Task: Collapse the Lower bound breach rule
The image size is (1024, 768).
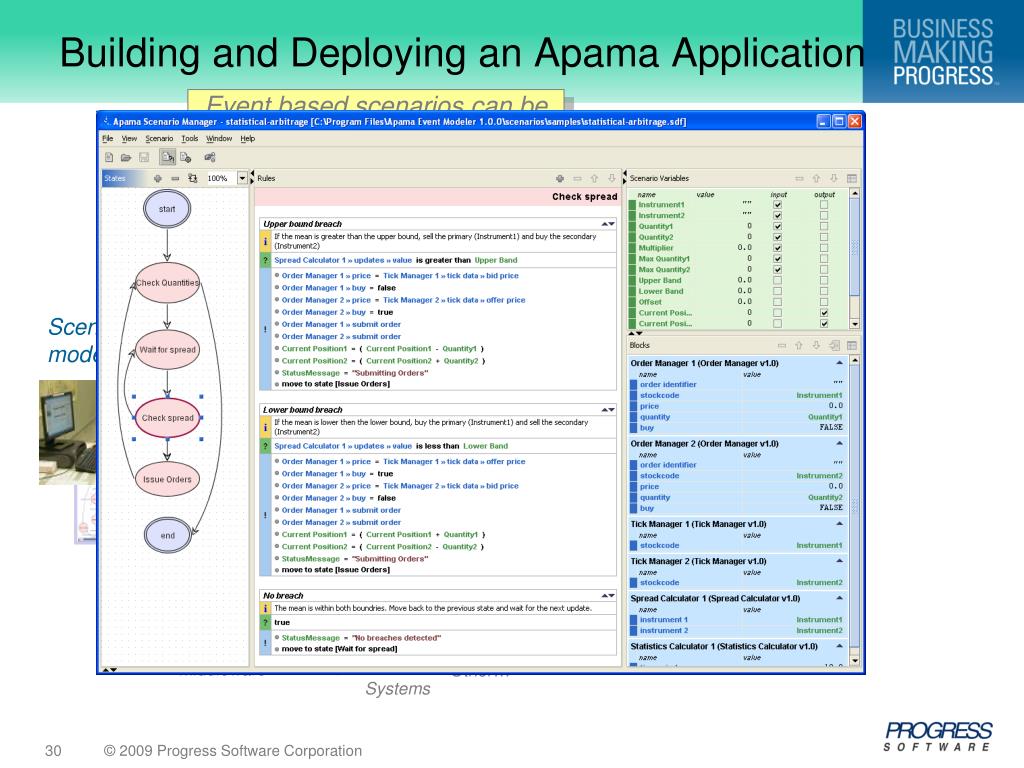Action: tap(607, 410)
